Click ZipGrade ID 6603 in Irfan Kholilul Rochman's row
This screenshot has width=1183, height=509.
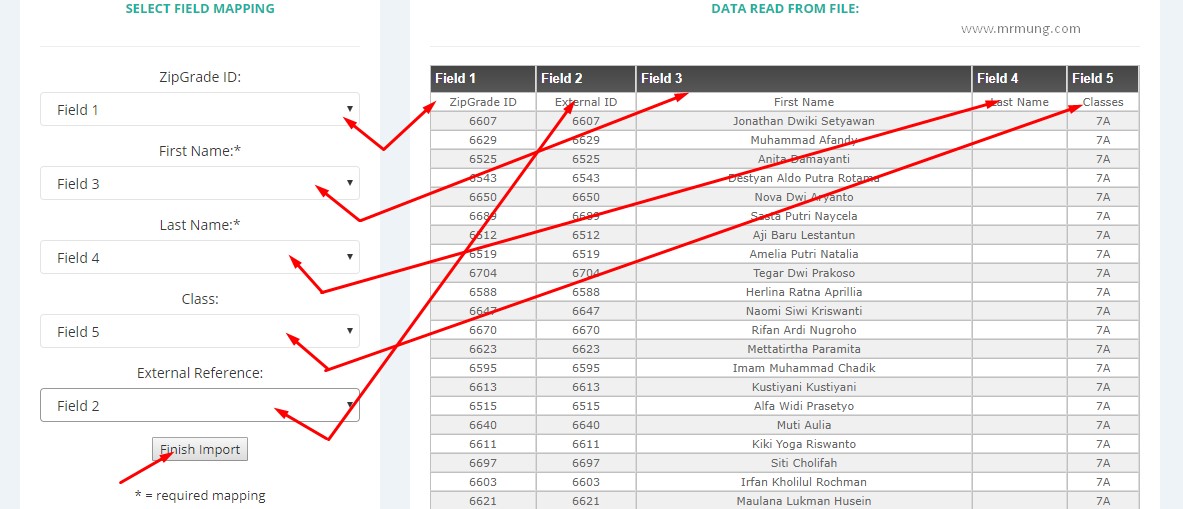coord(483,482)
